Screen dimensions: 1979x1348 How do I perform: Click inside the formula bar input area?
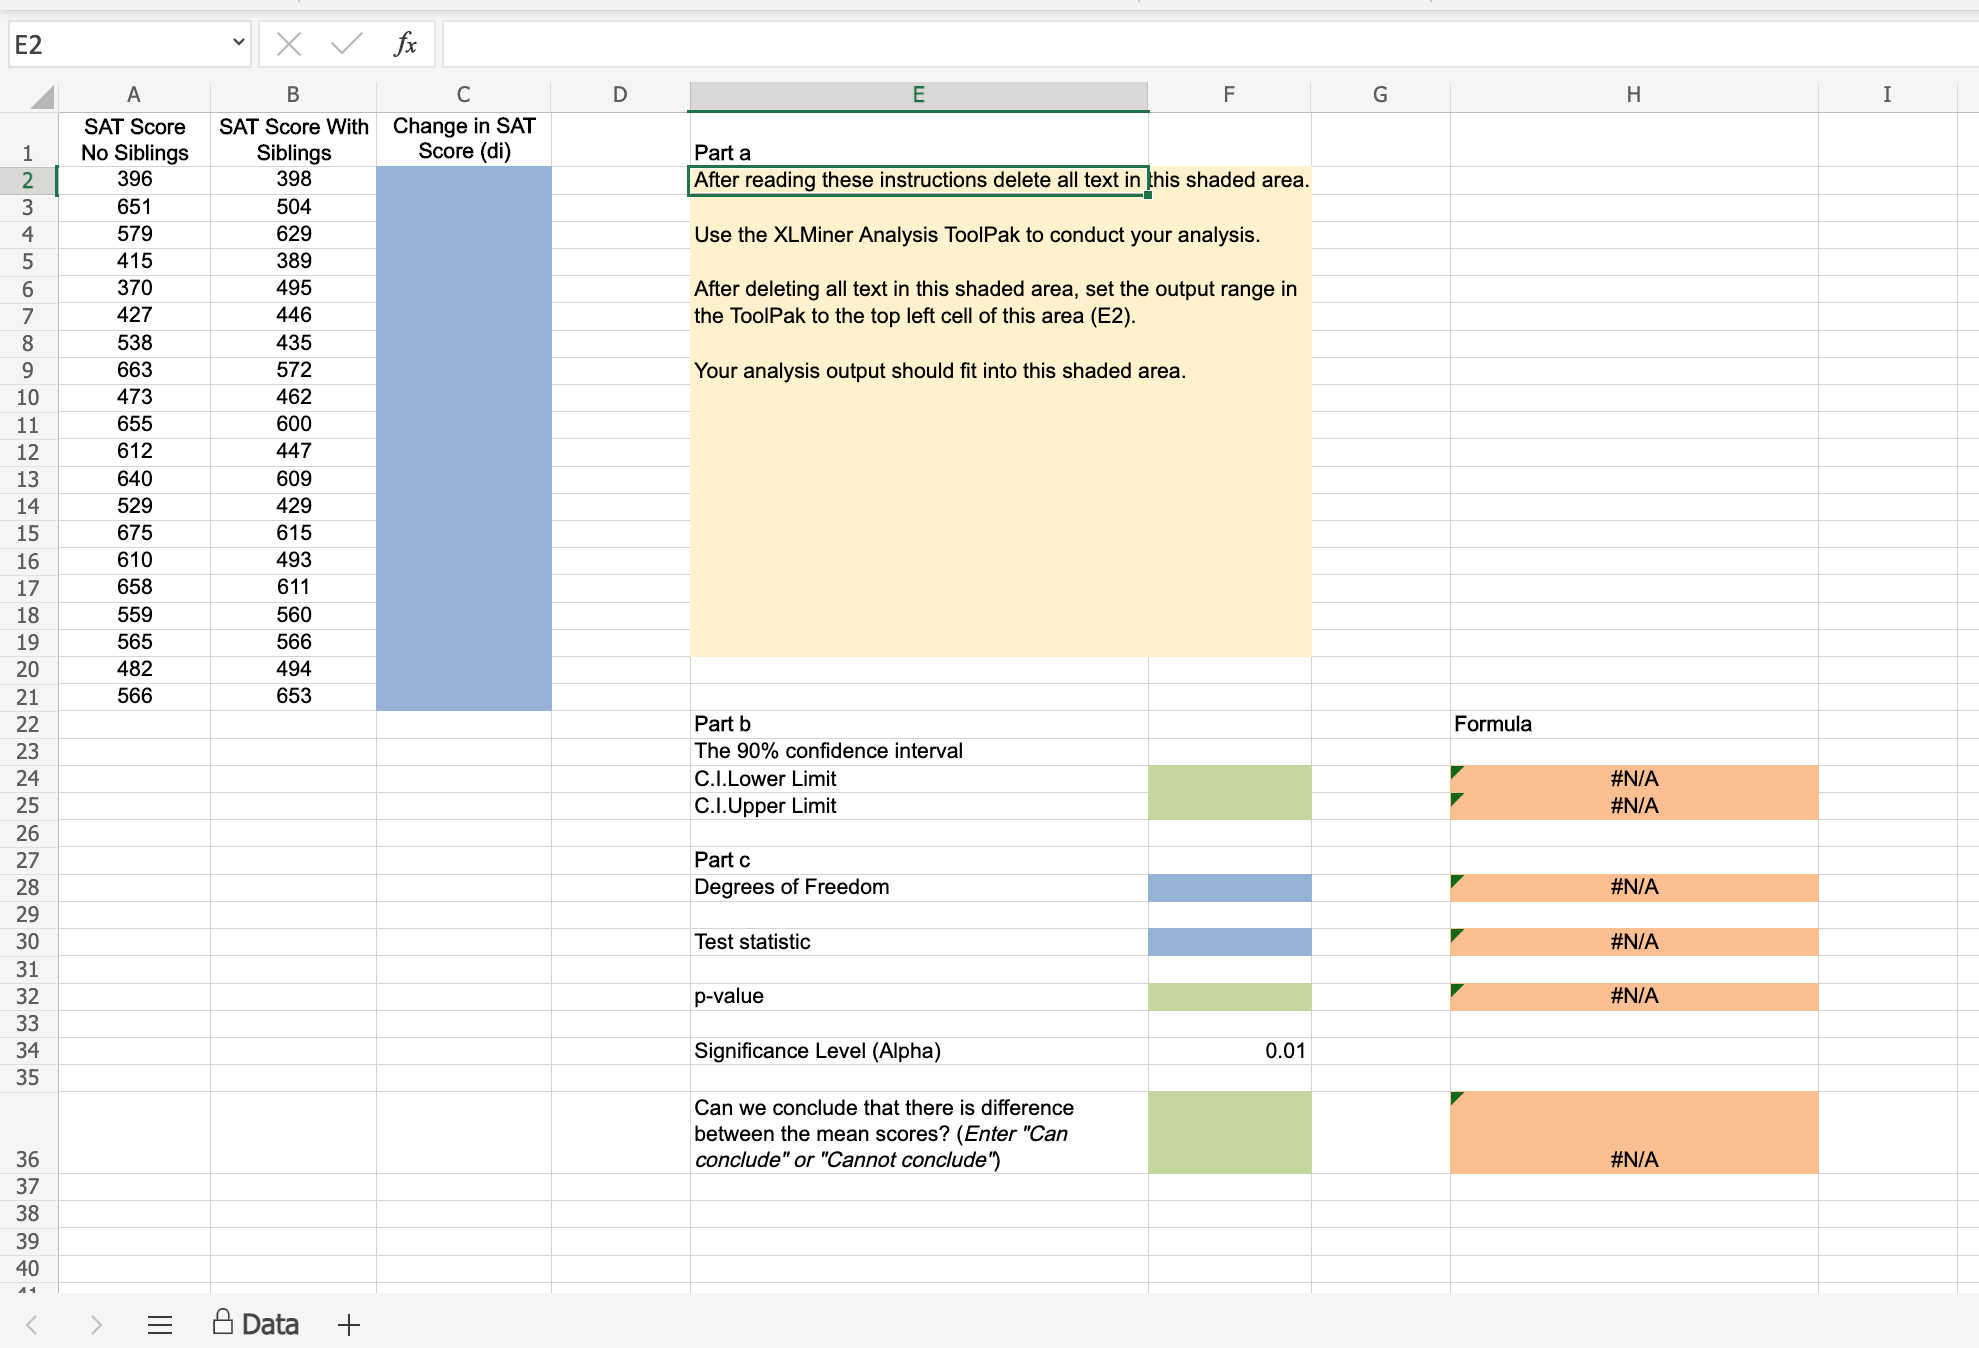pyautogui.click(x=900, y=44)
